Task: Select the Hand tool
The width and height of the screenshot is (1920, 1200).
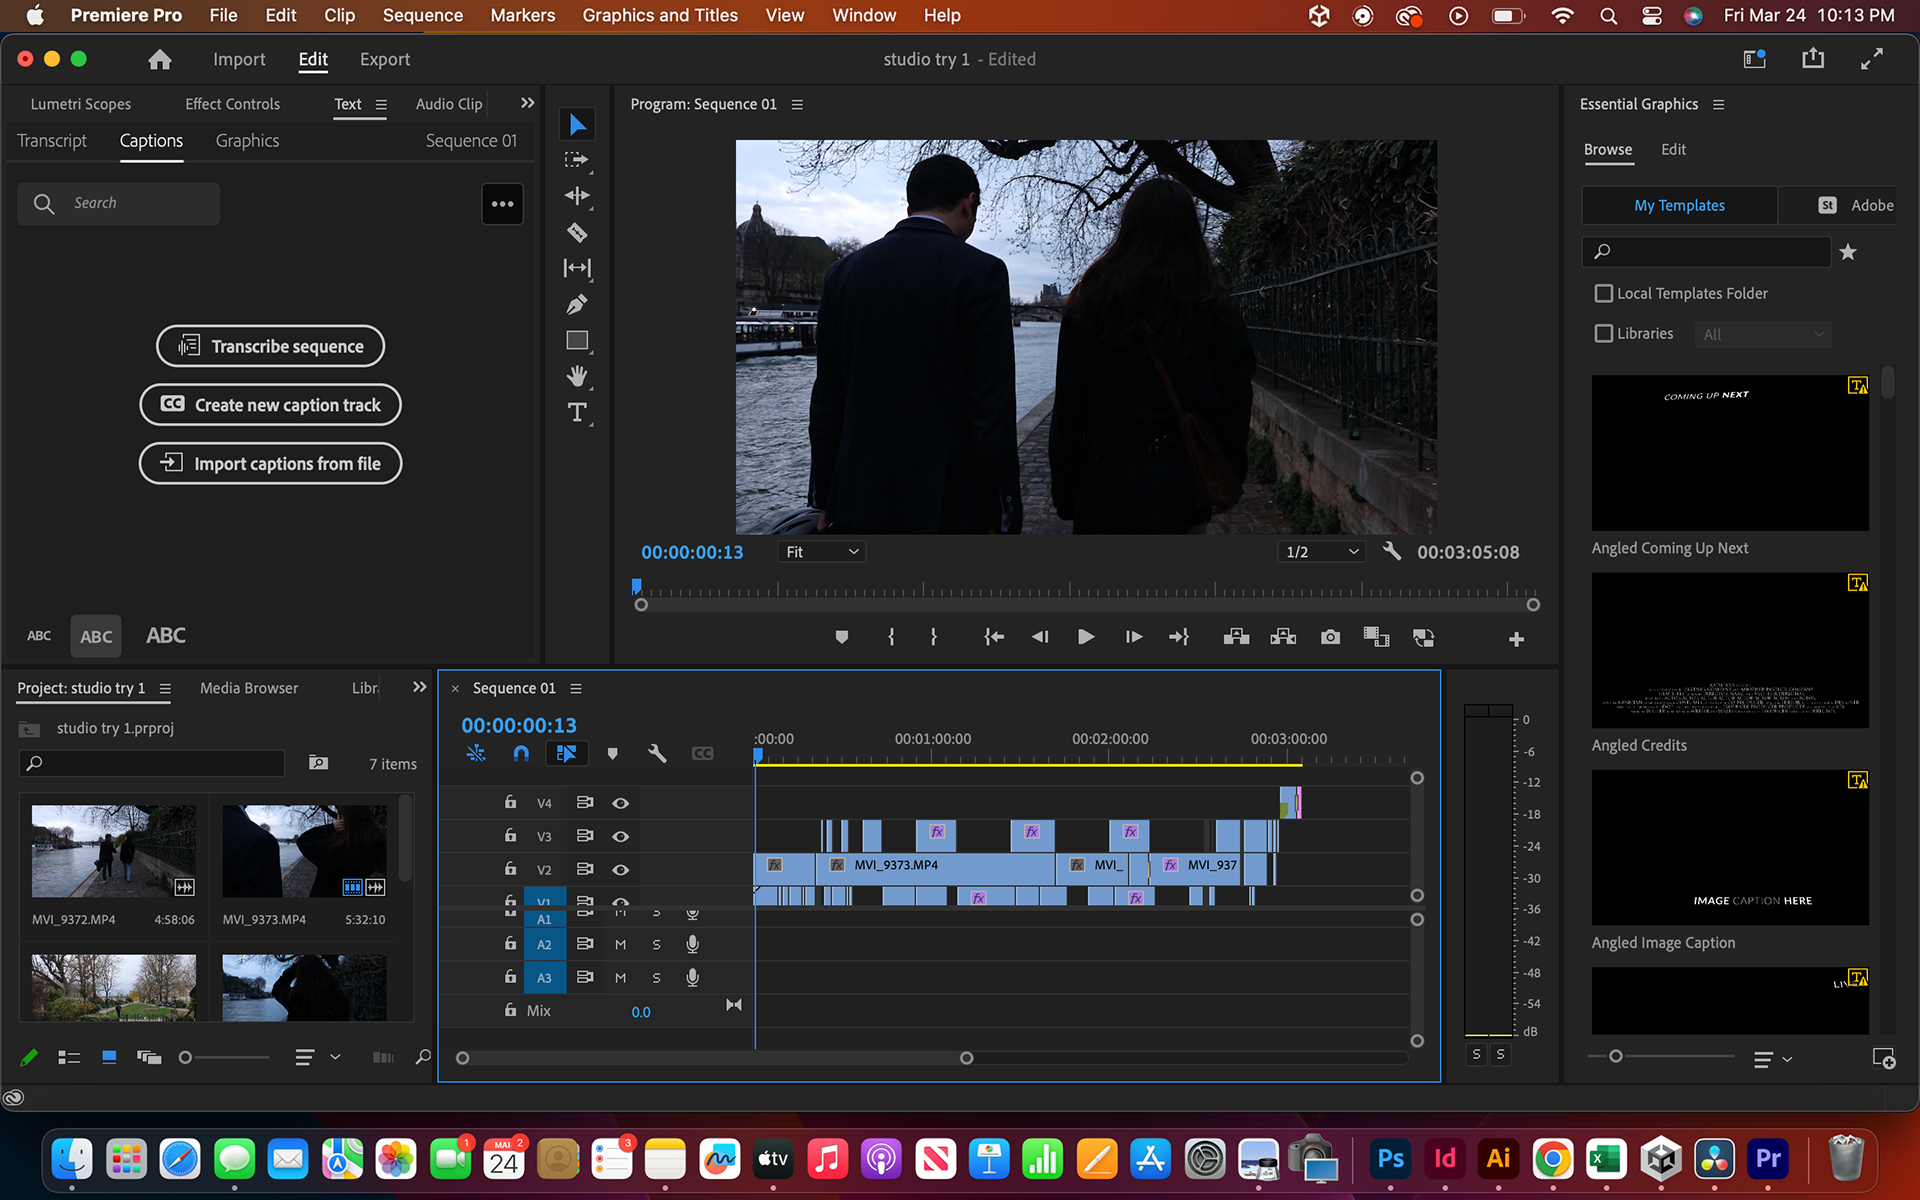Action: click(x=577, y=376)
